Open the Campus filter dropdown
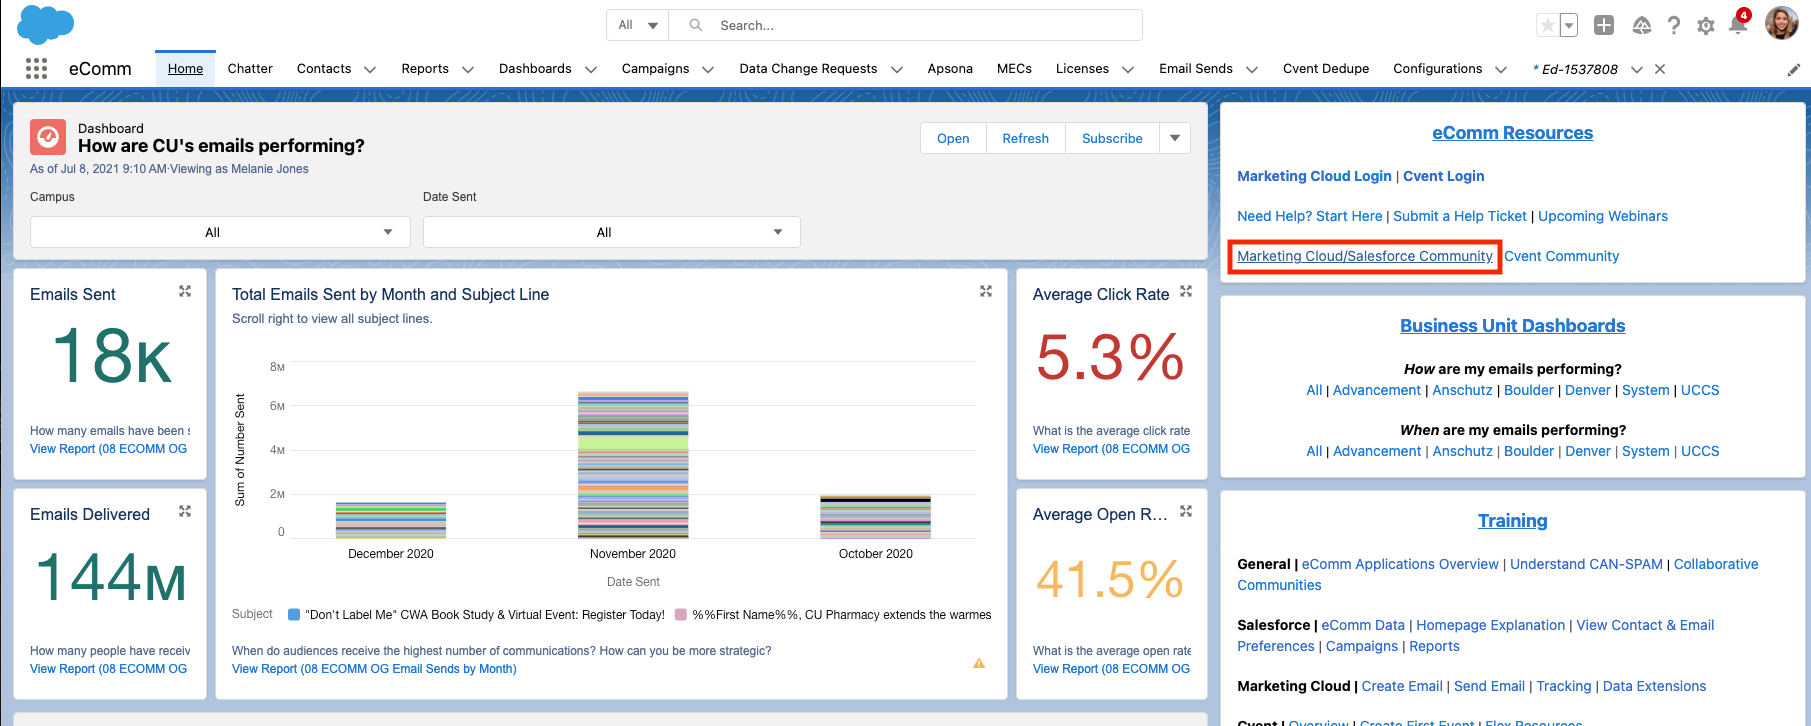The image size is (1811, 726). coord(220,232)
